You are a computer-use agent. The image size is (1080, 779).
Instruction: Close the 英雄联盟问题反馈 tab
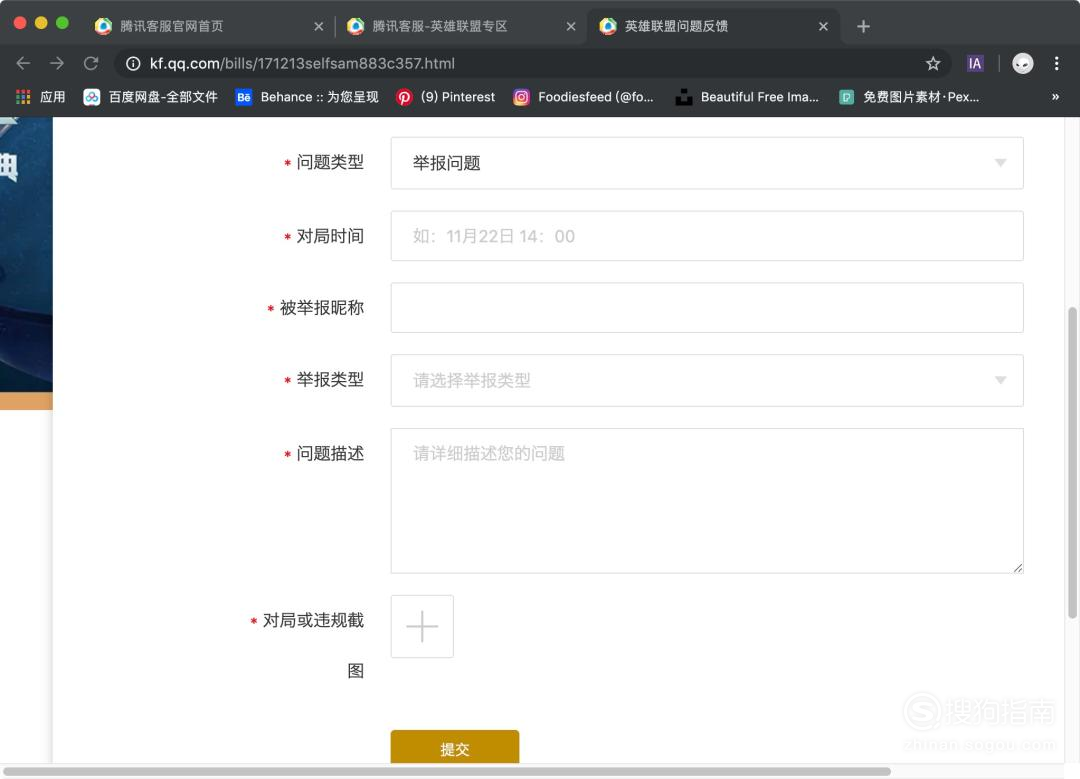click(823, 26)
